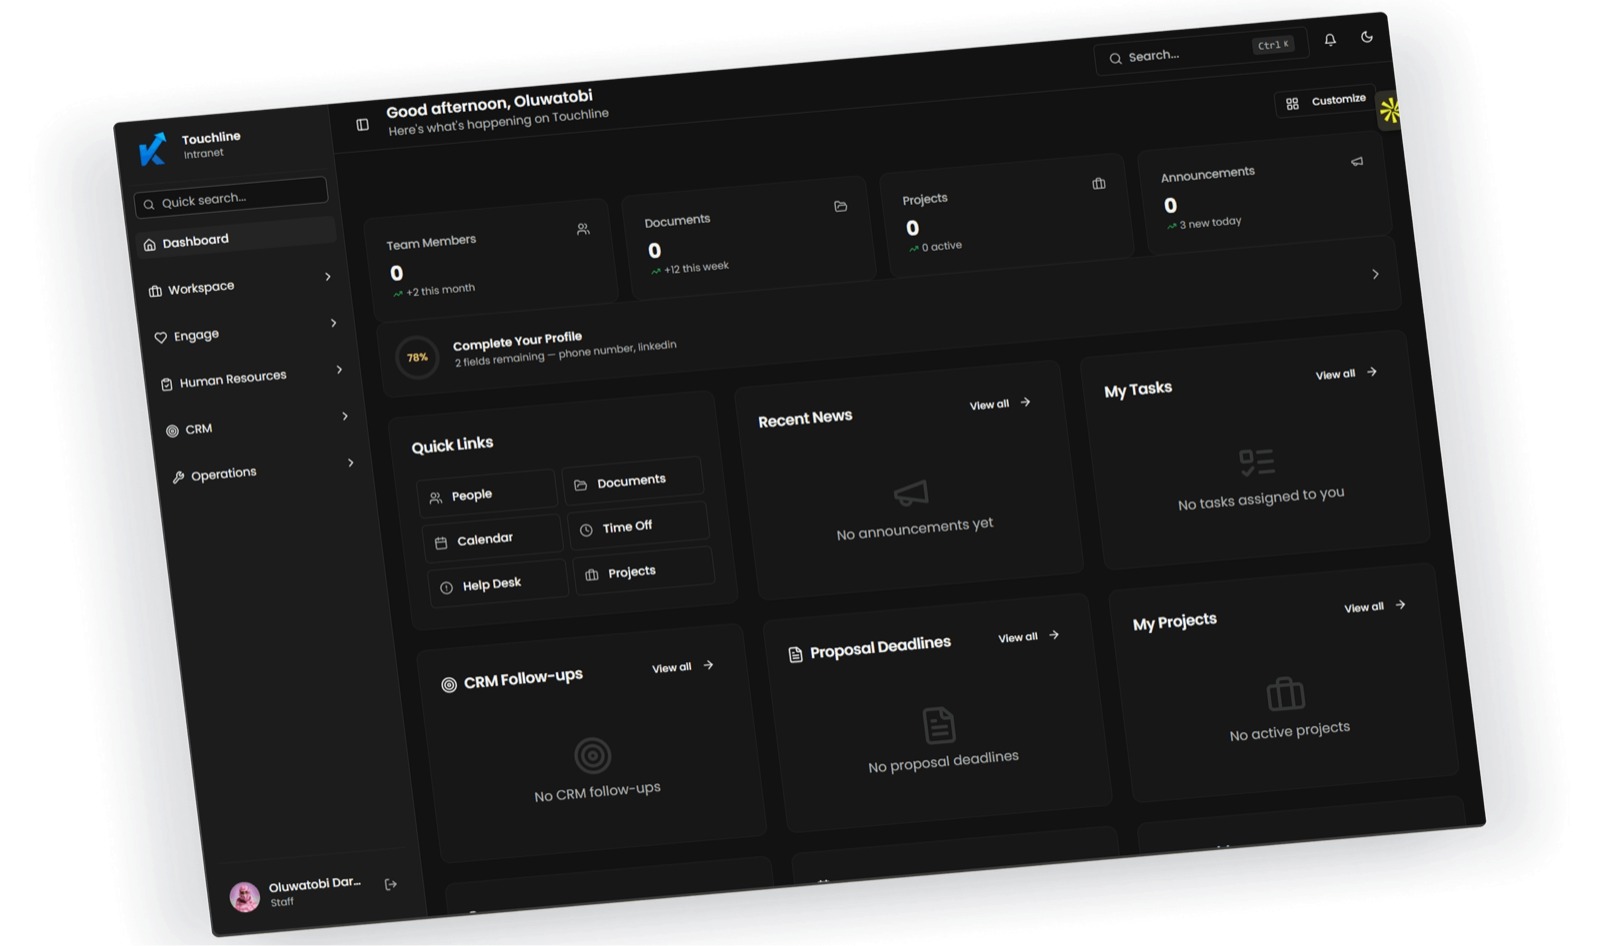Click the empty tasks checklist icon
1600x946 pixels.
pyautogui.click(x=1257, y=461)
